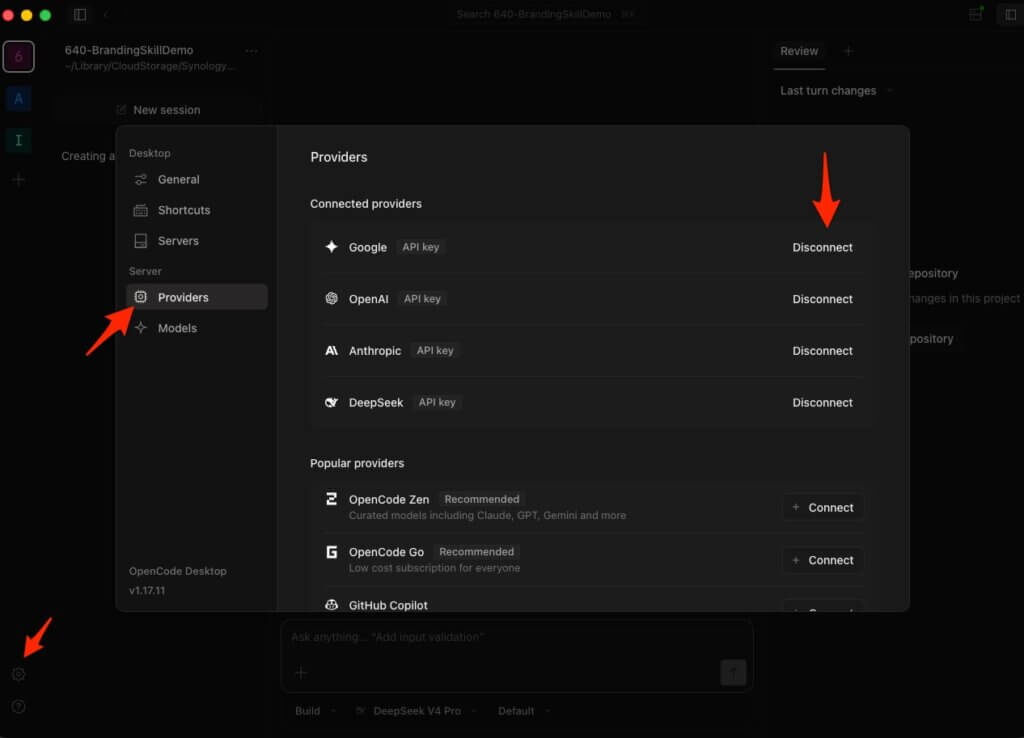Disconnect the Anthropic provider
Screen dimensions: 1024x738
822,351
